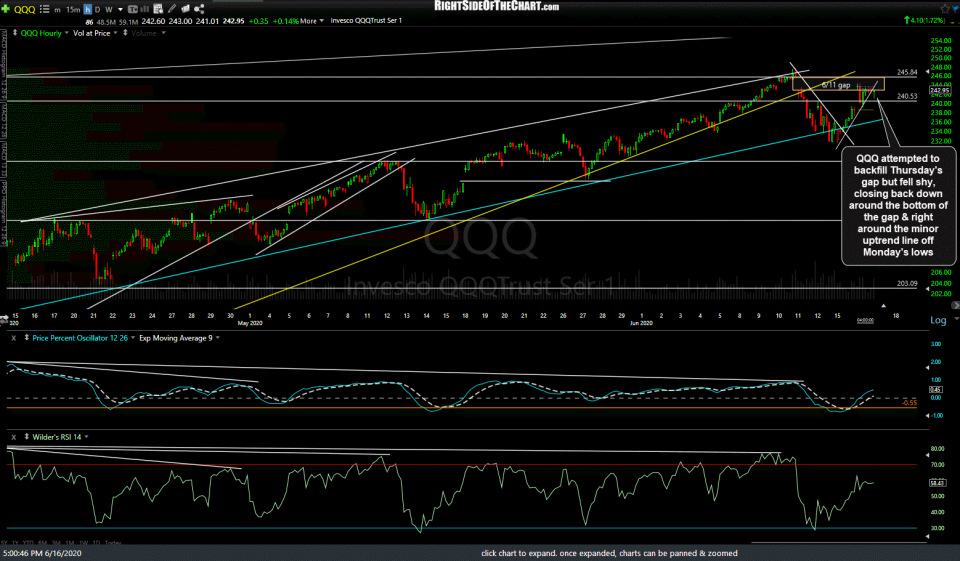960x561 pixels.
Task: Click the 58.43 RSI value tag
Action: pos(937,483)
